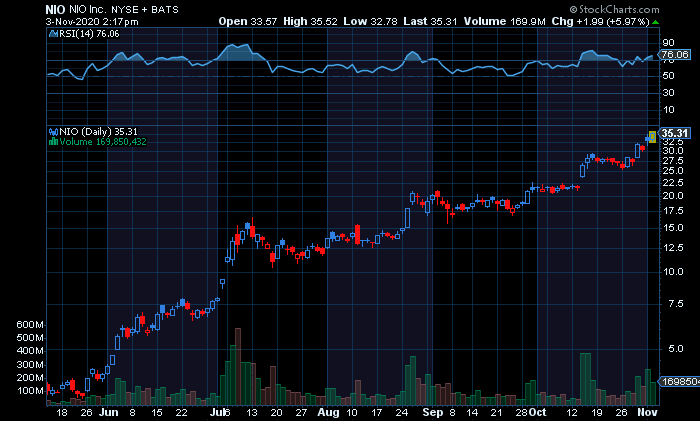Click the RSI(14) 76.06 legend label
The image size is (700, 421).
[89, 34]
